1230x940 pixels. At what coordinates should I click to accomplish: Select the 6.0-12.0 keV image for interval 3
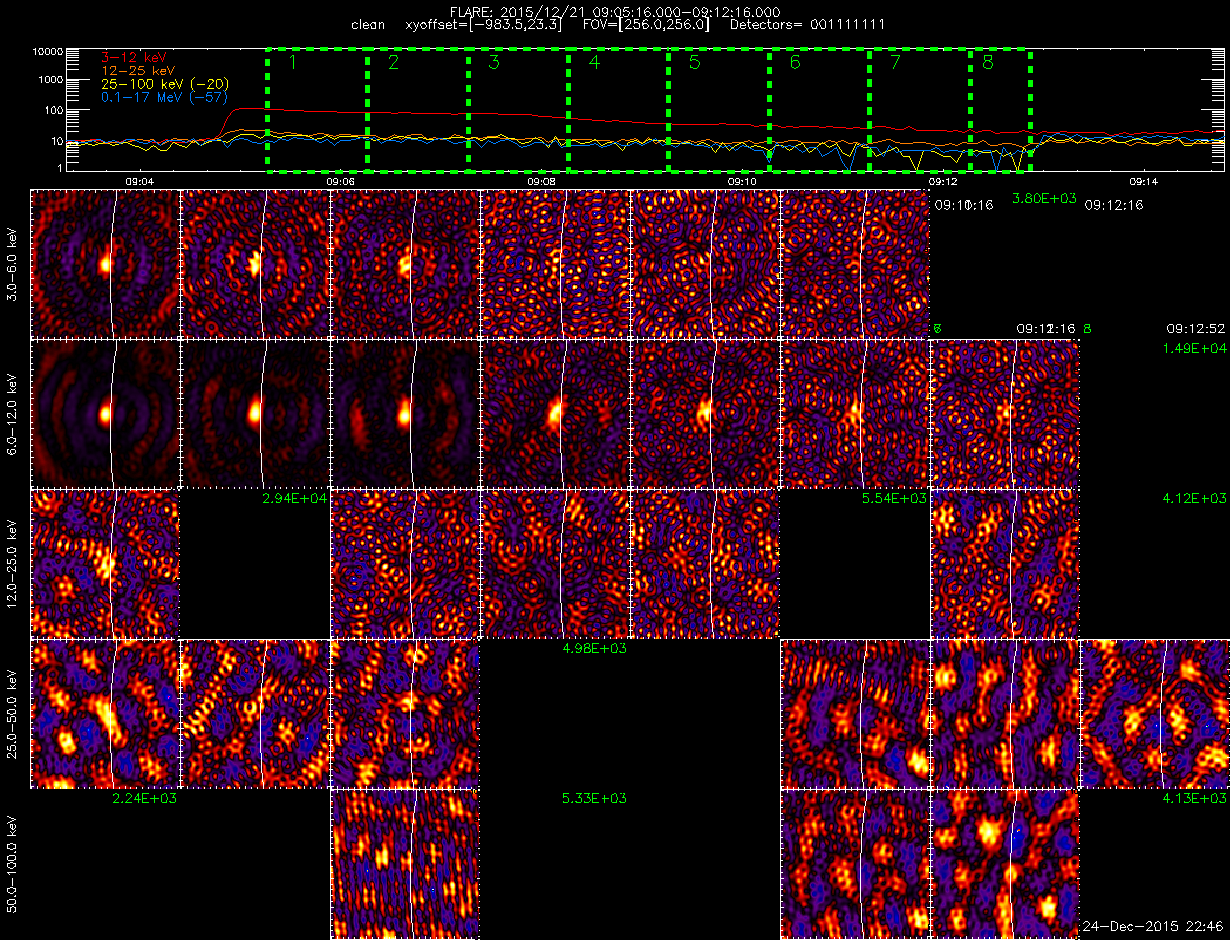(x=405, y=413)
